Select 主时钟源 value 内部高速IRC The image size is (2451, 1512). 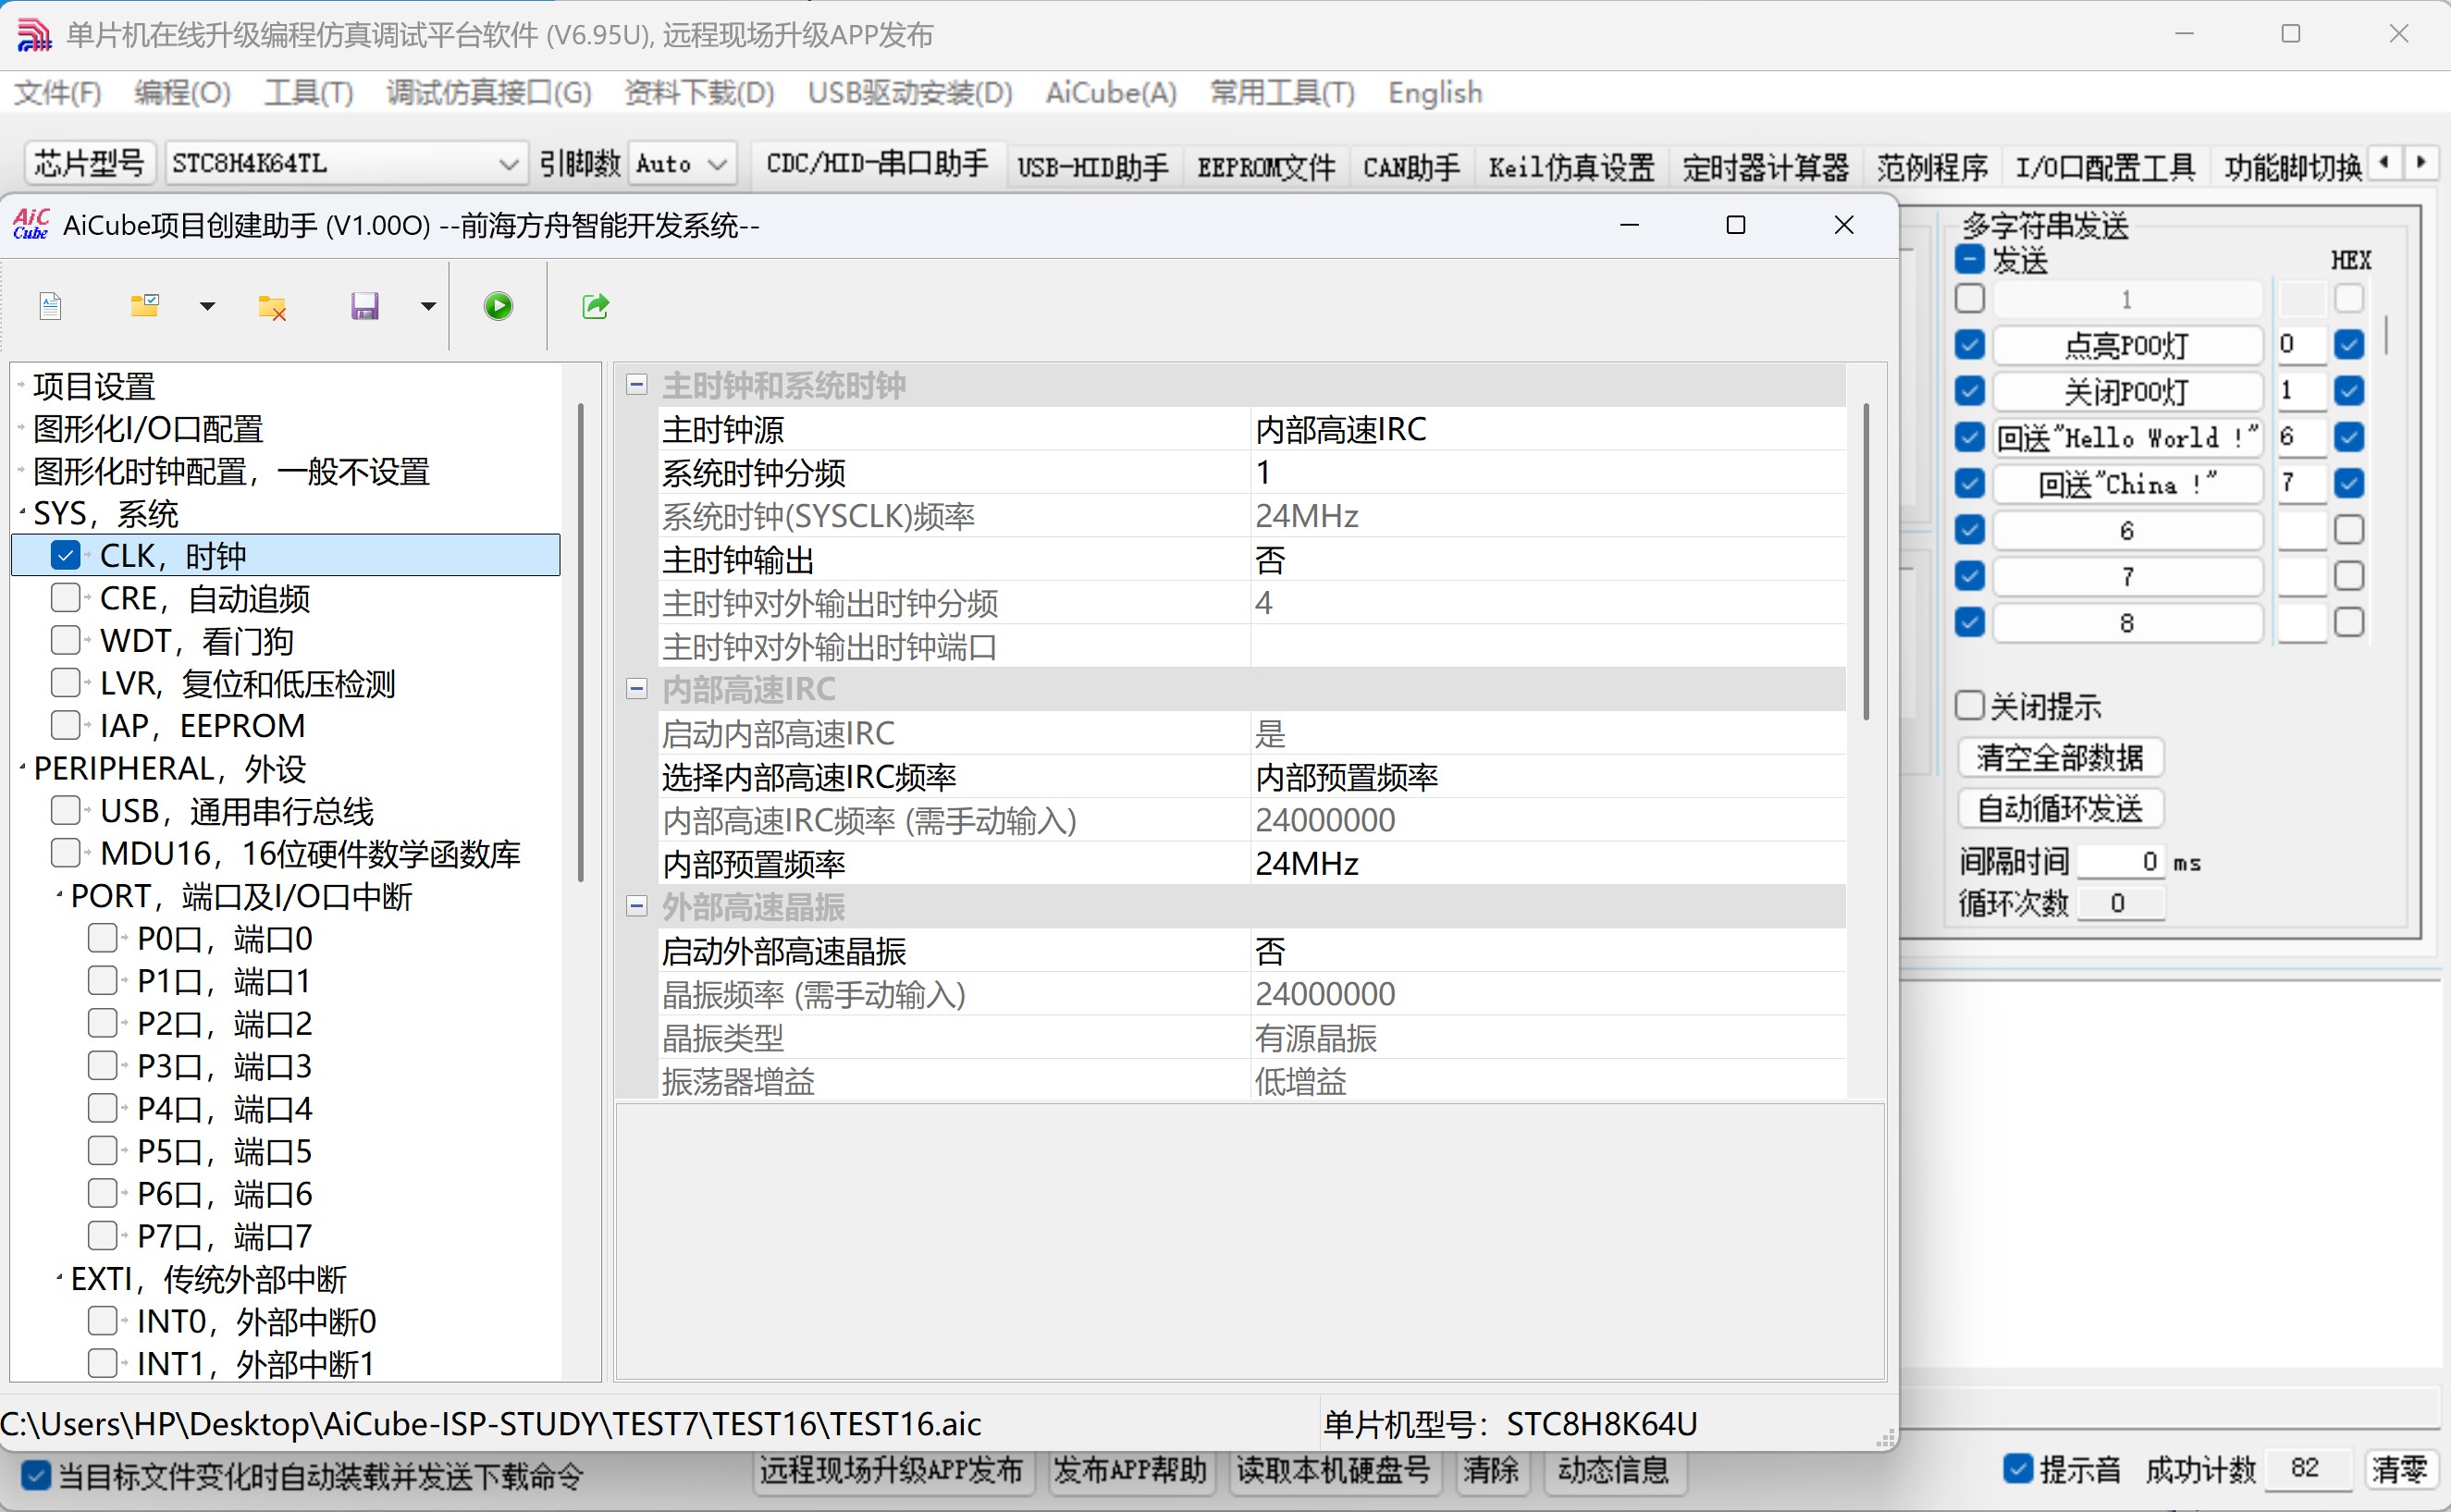[x=1547, y=429]
